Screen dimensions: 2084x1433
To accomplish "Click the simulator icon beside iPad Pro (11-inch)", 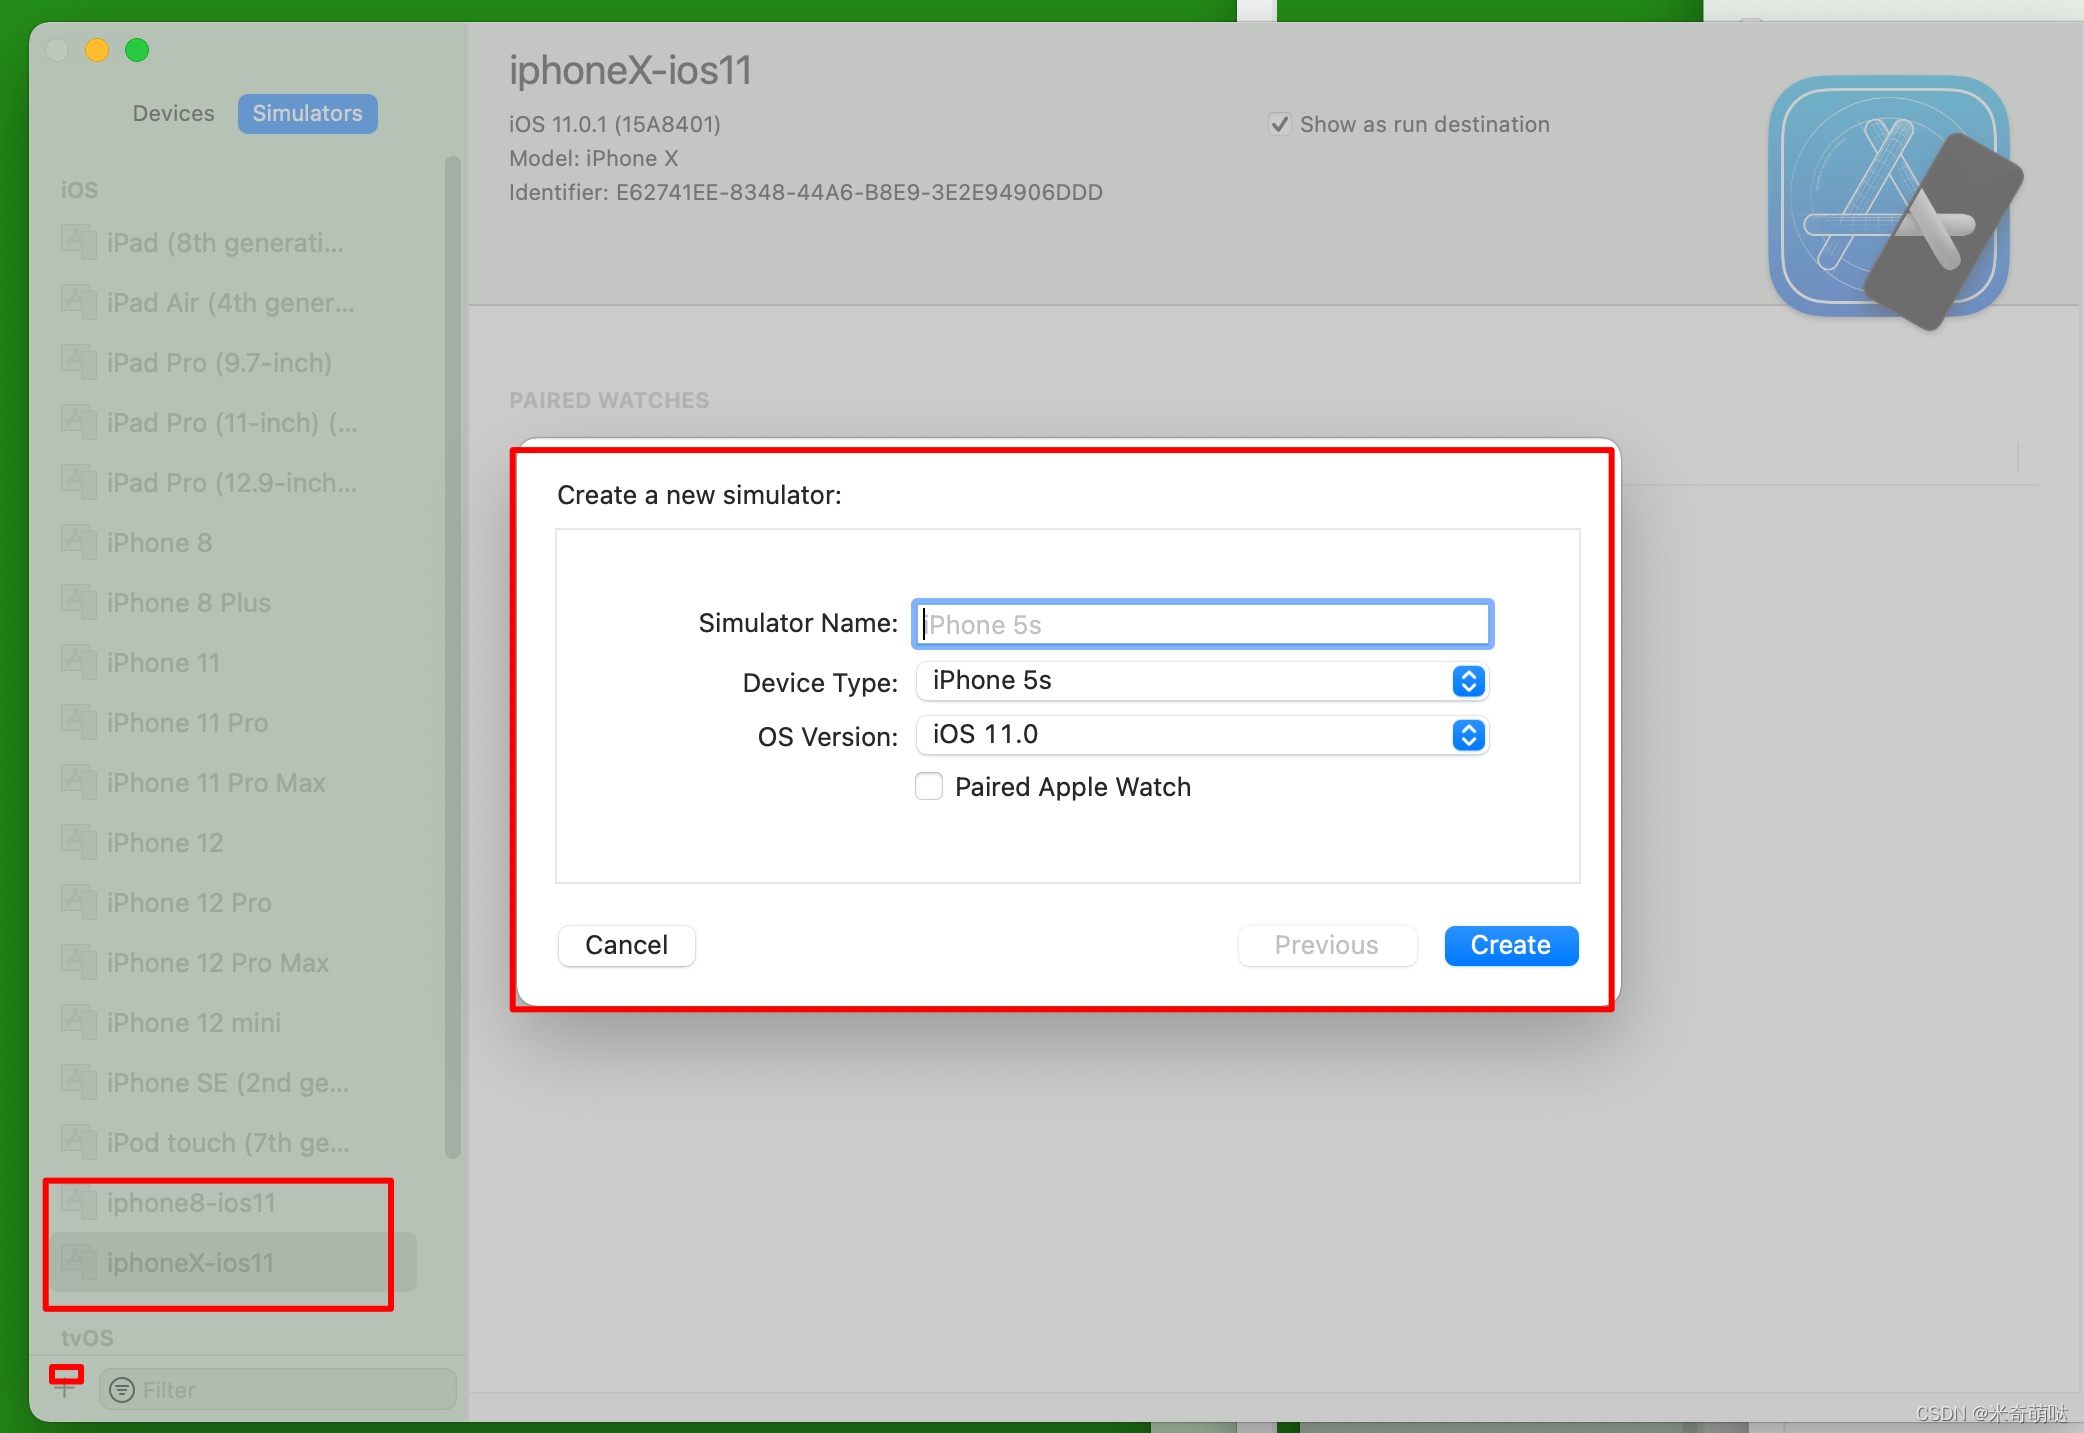I will click(78, 422).
